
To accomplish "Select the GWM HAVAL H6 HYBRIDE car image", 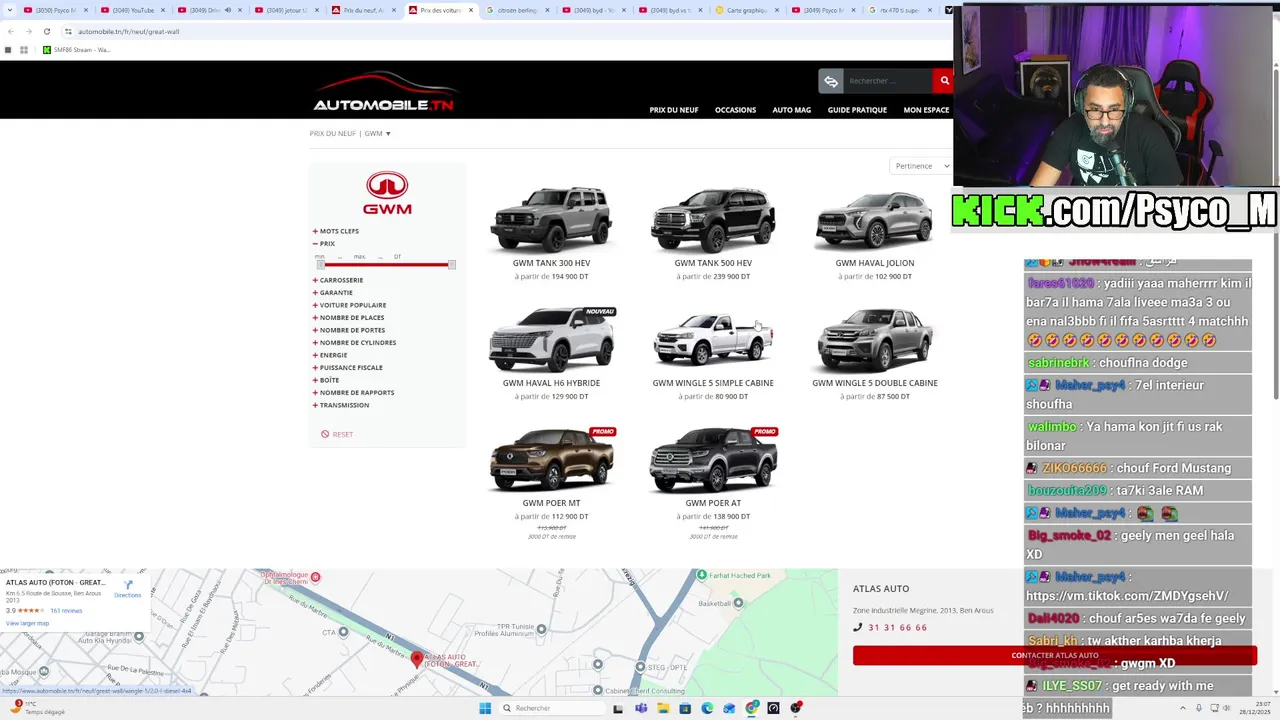I will coord(551,340).
